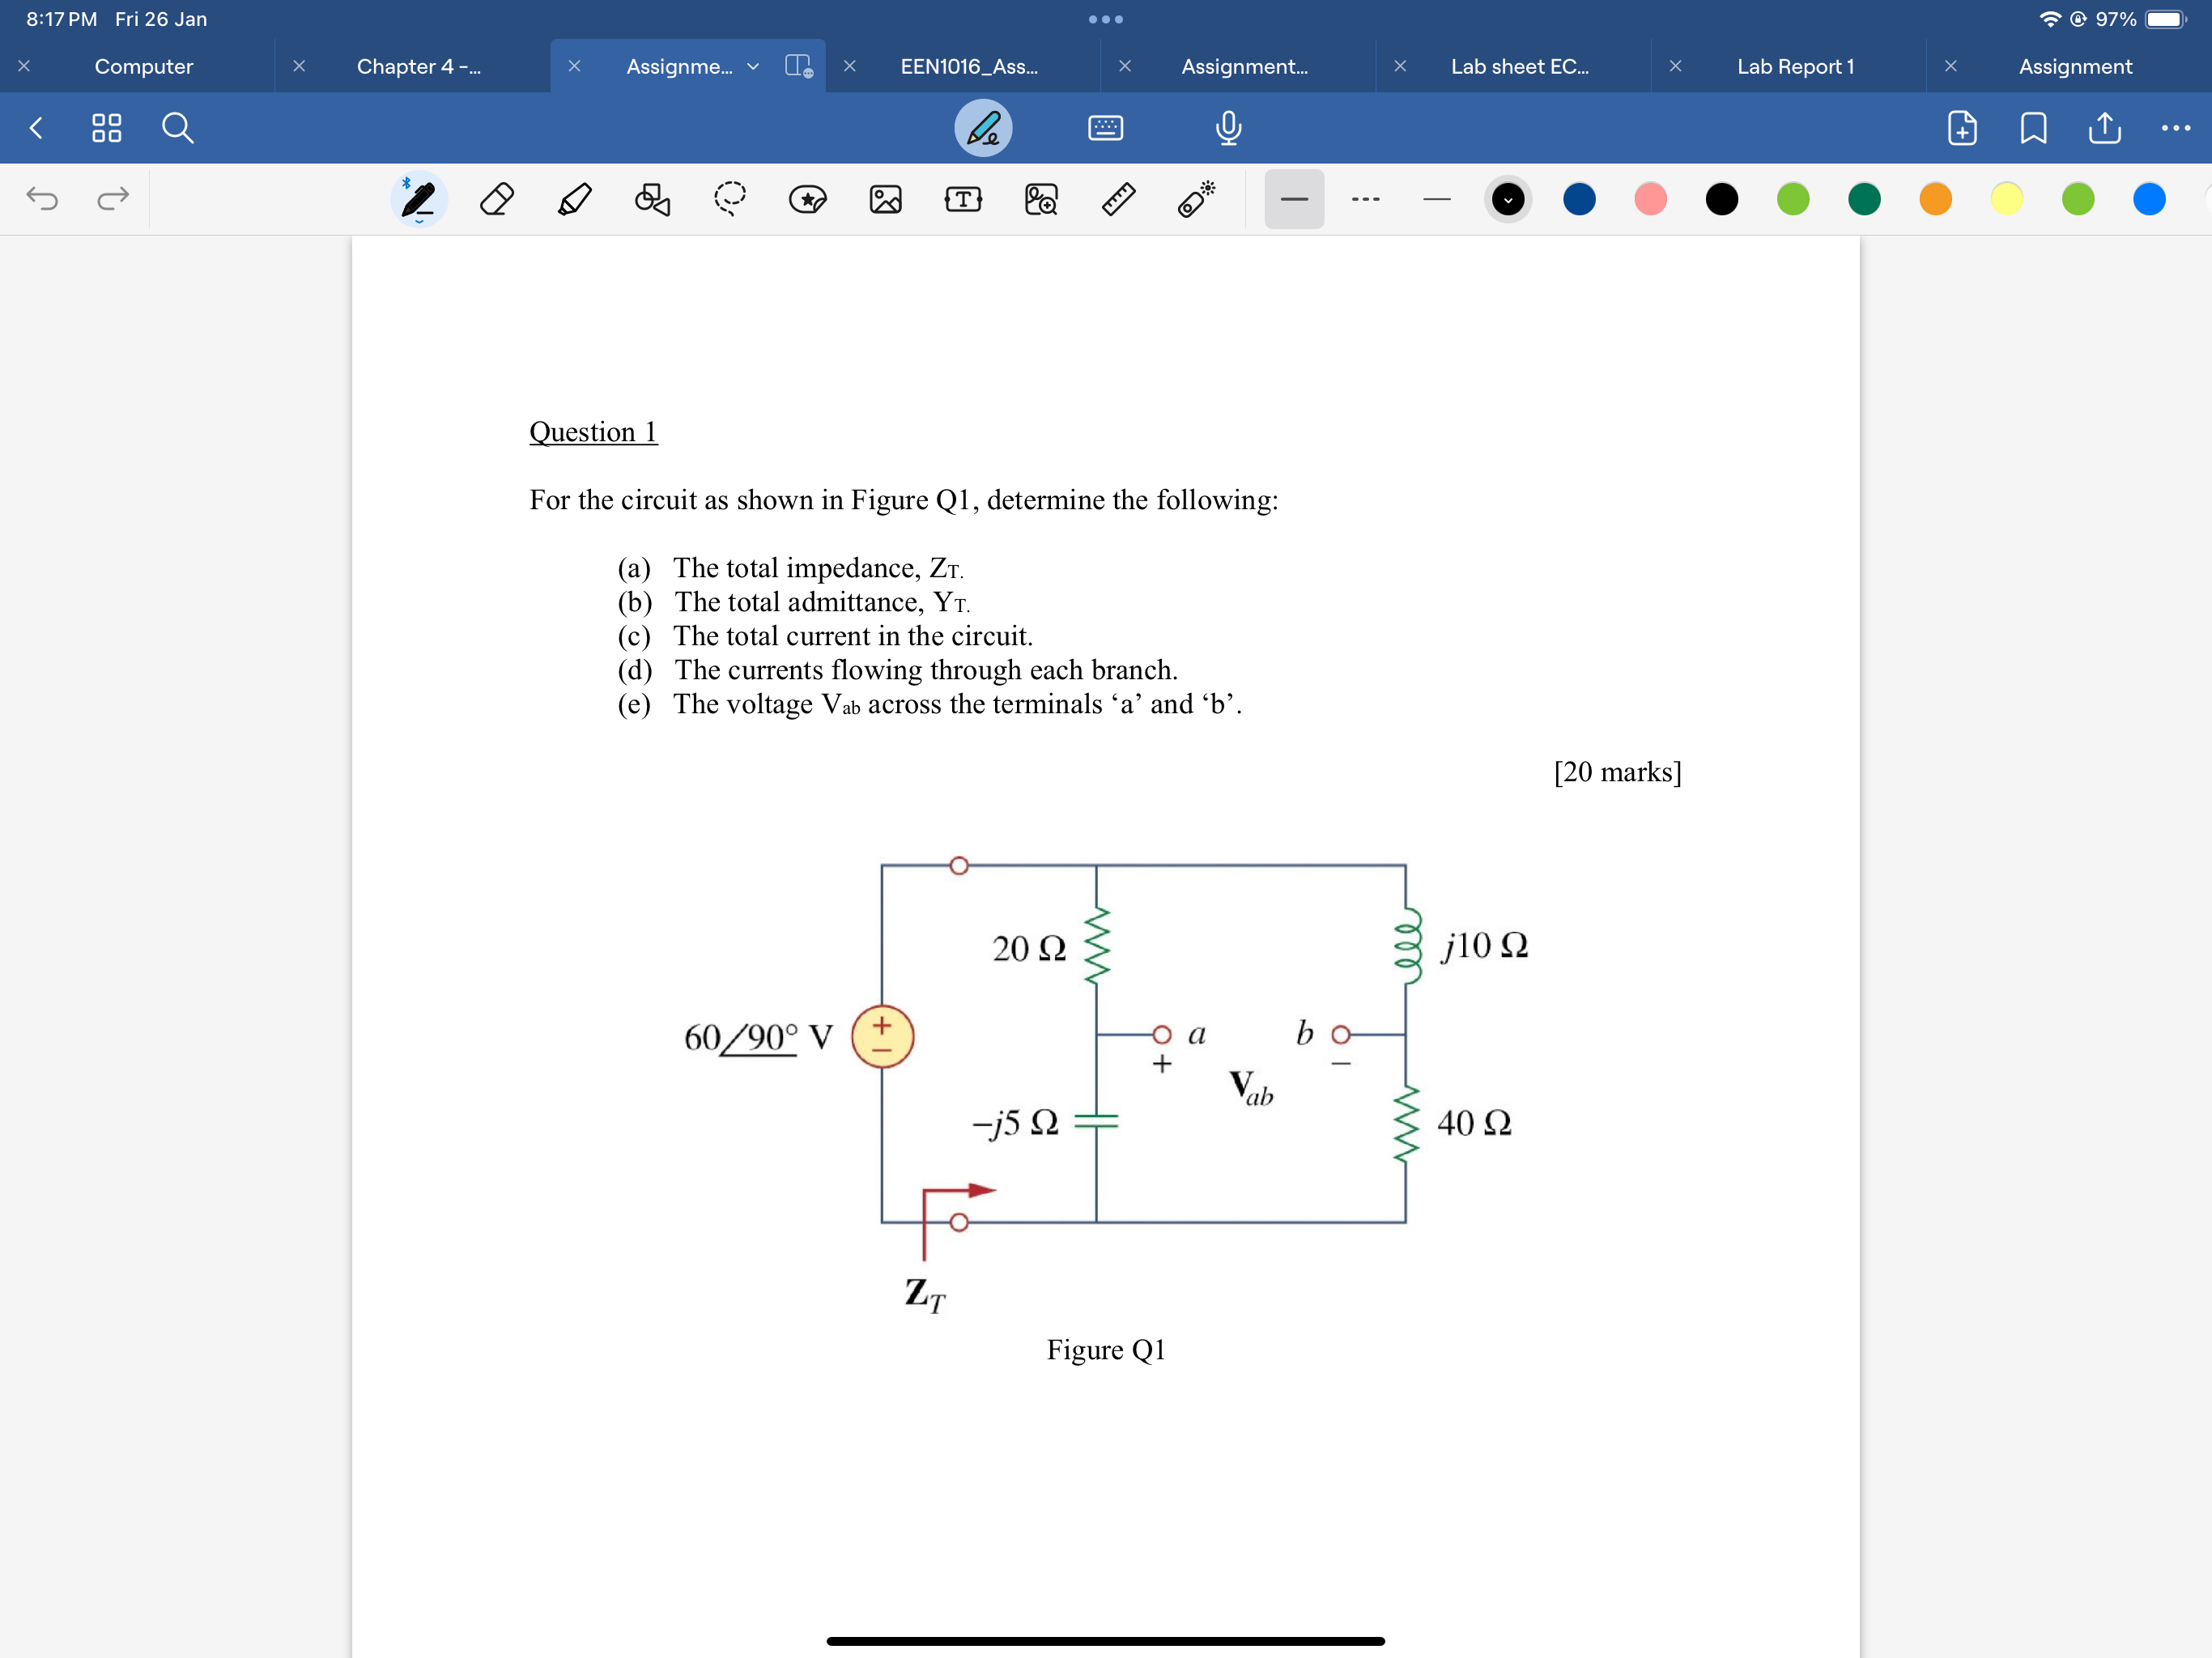Open the Shapes tool
2212x1658 pixels.
[651, 199]
